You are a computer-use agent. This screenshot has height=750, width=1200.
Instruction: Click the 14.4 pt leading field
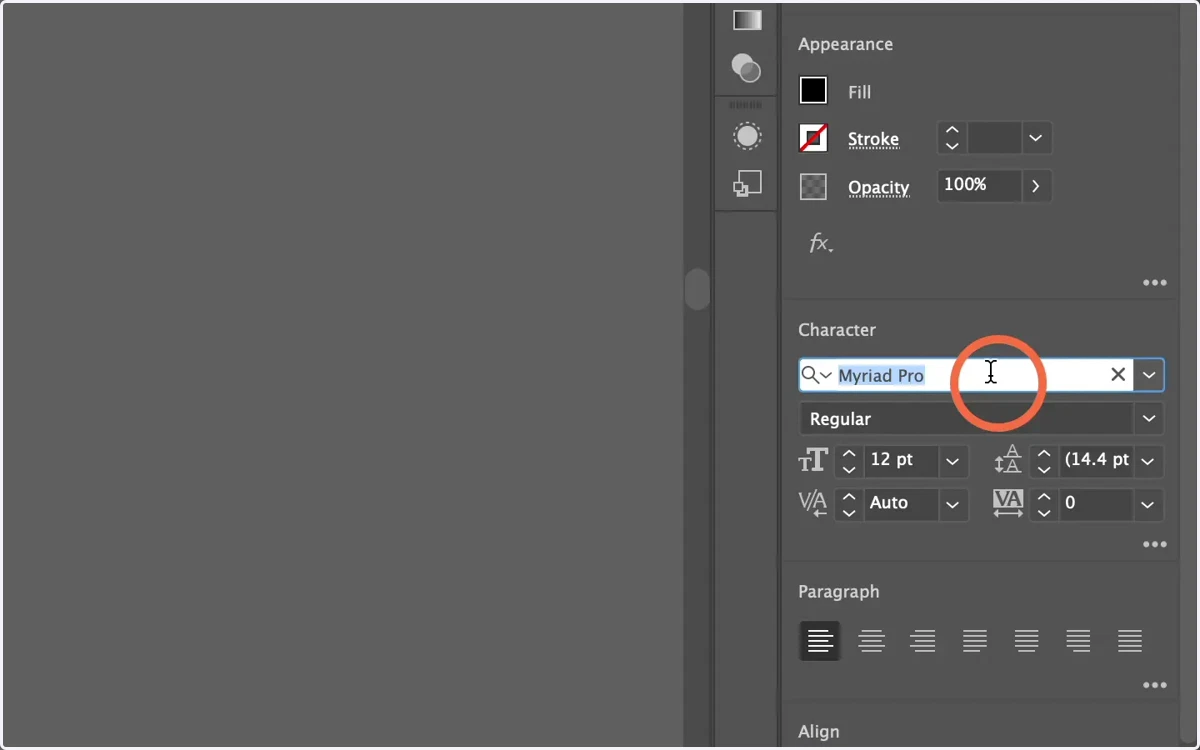click(1096, 460)
